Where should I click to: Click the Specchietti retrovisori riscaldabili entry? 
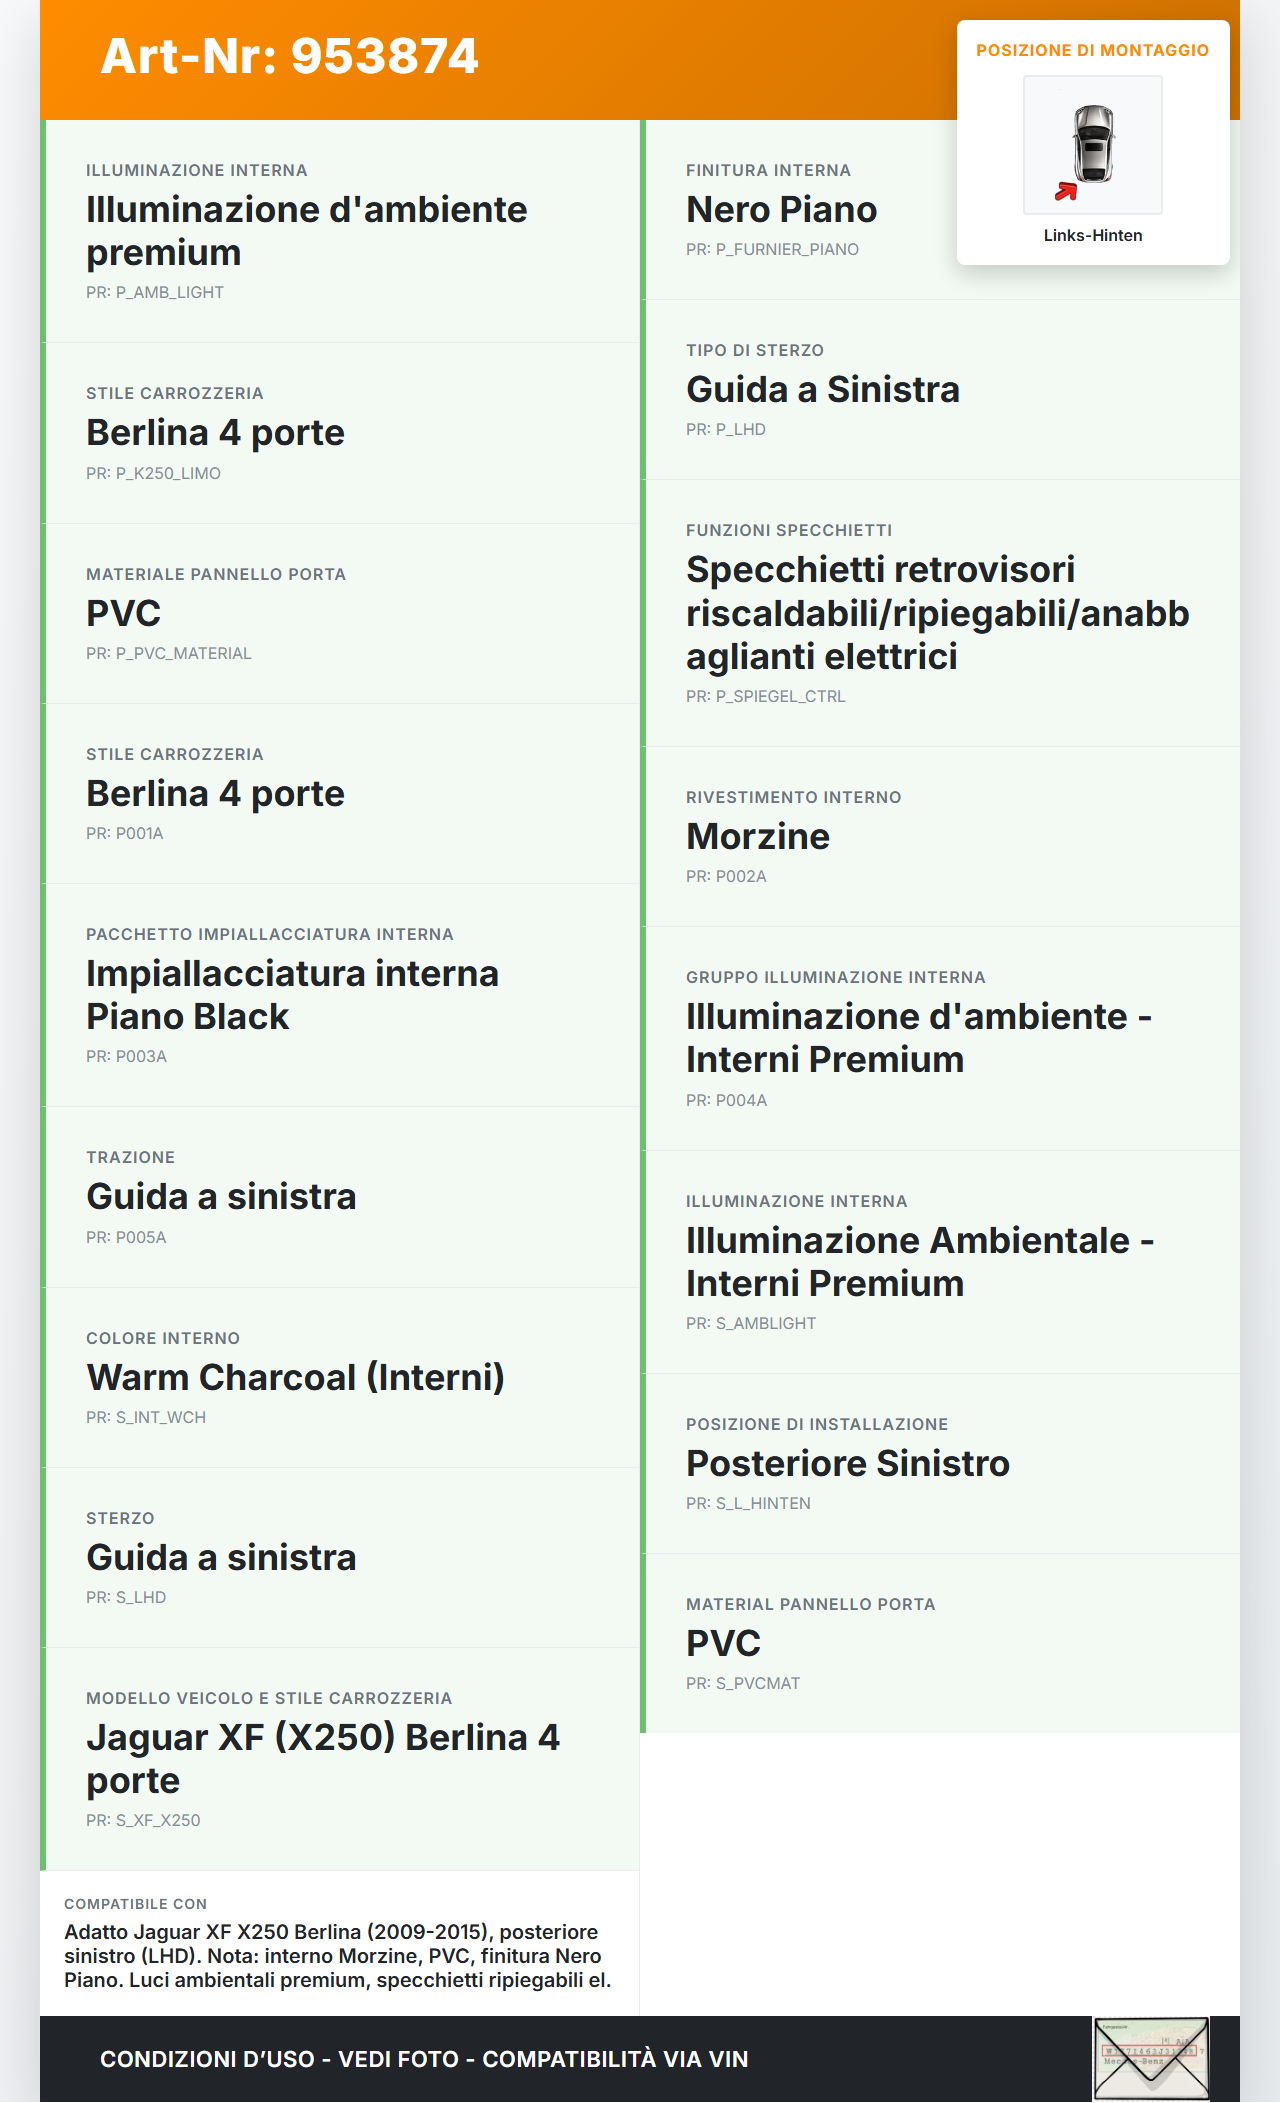[937, 612]
